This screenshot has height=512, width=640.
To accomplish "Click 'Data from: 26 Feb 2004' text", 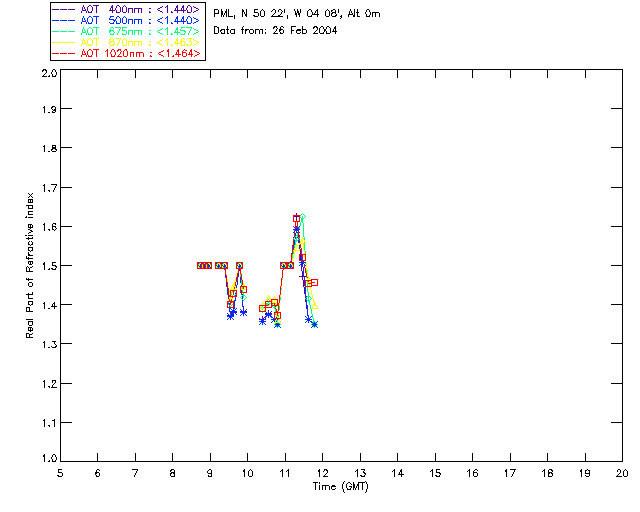I will [x=275, y=30].
